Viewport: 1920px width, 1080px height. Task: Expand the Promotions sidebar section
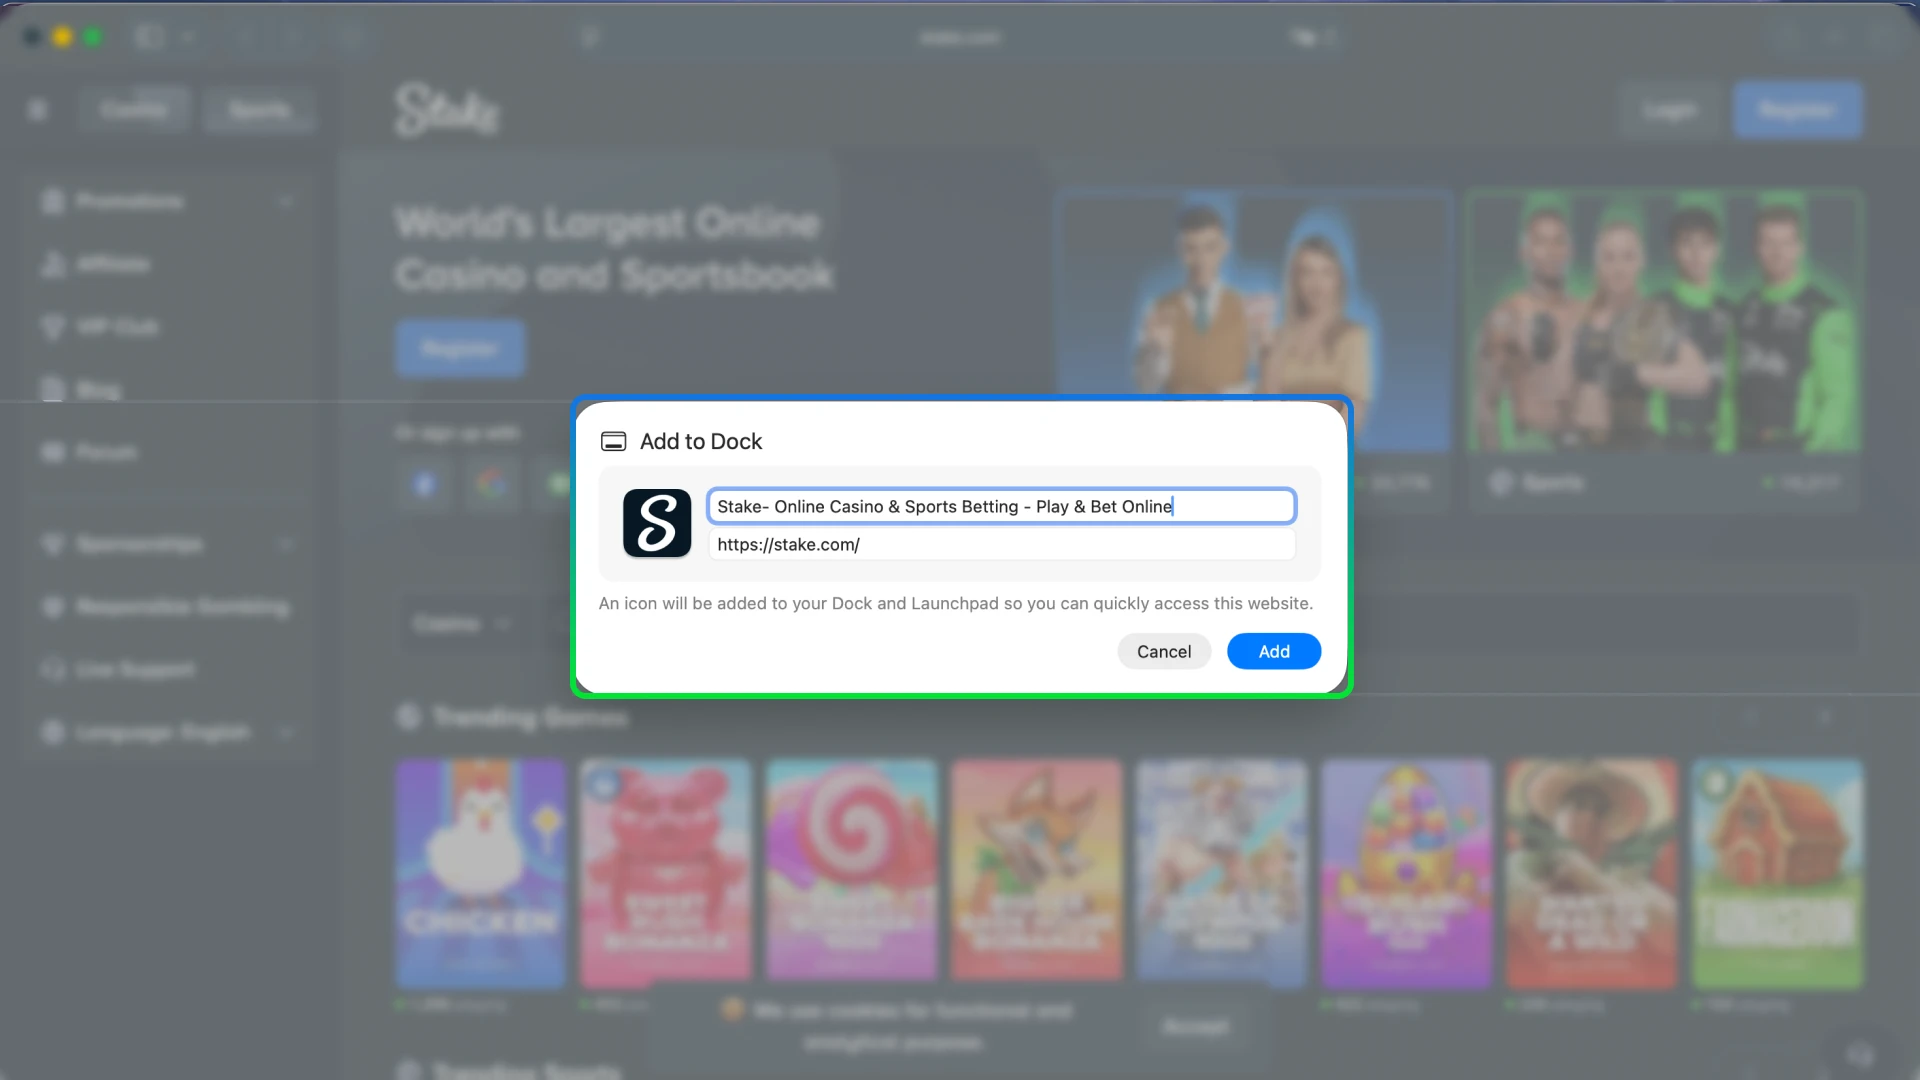click(x=287, y=201)
